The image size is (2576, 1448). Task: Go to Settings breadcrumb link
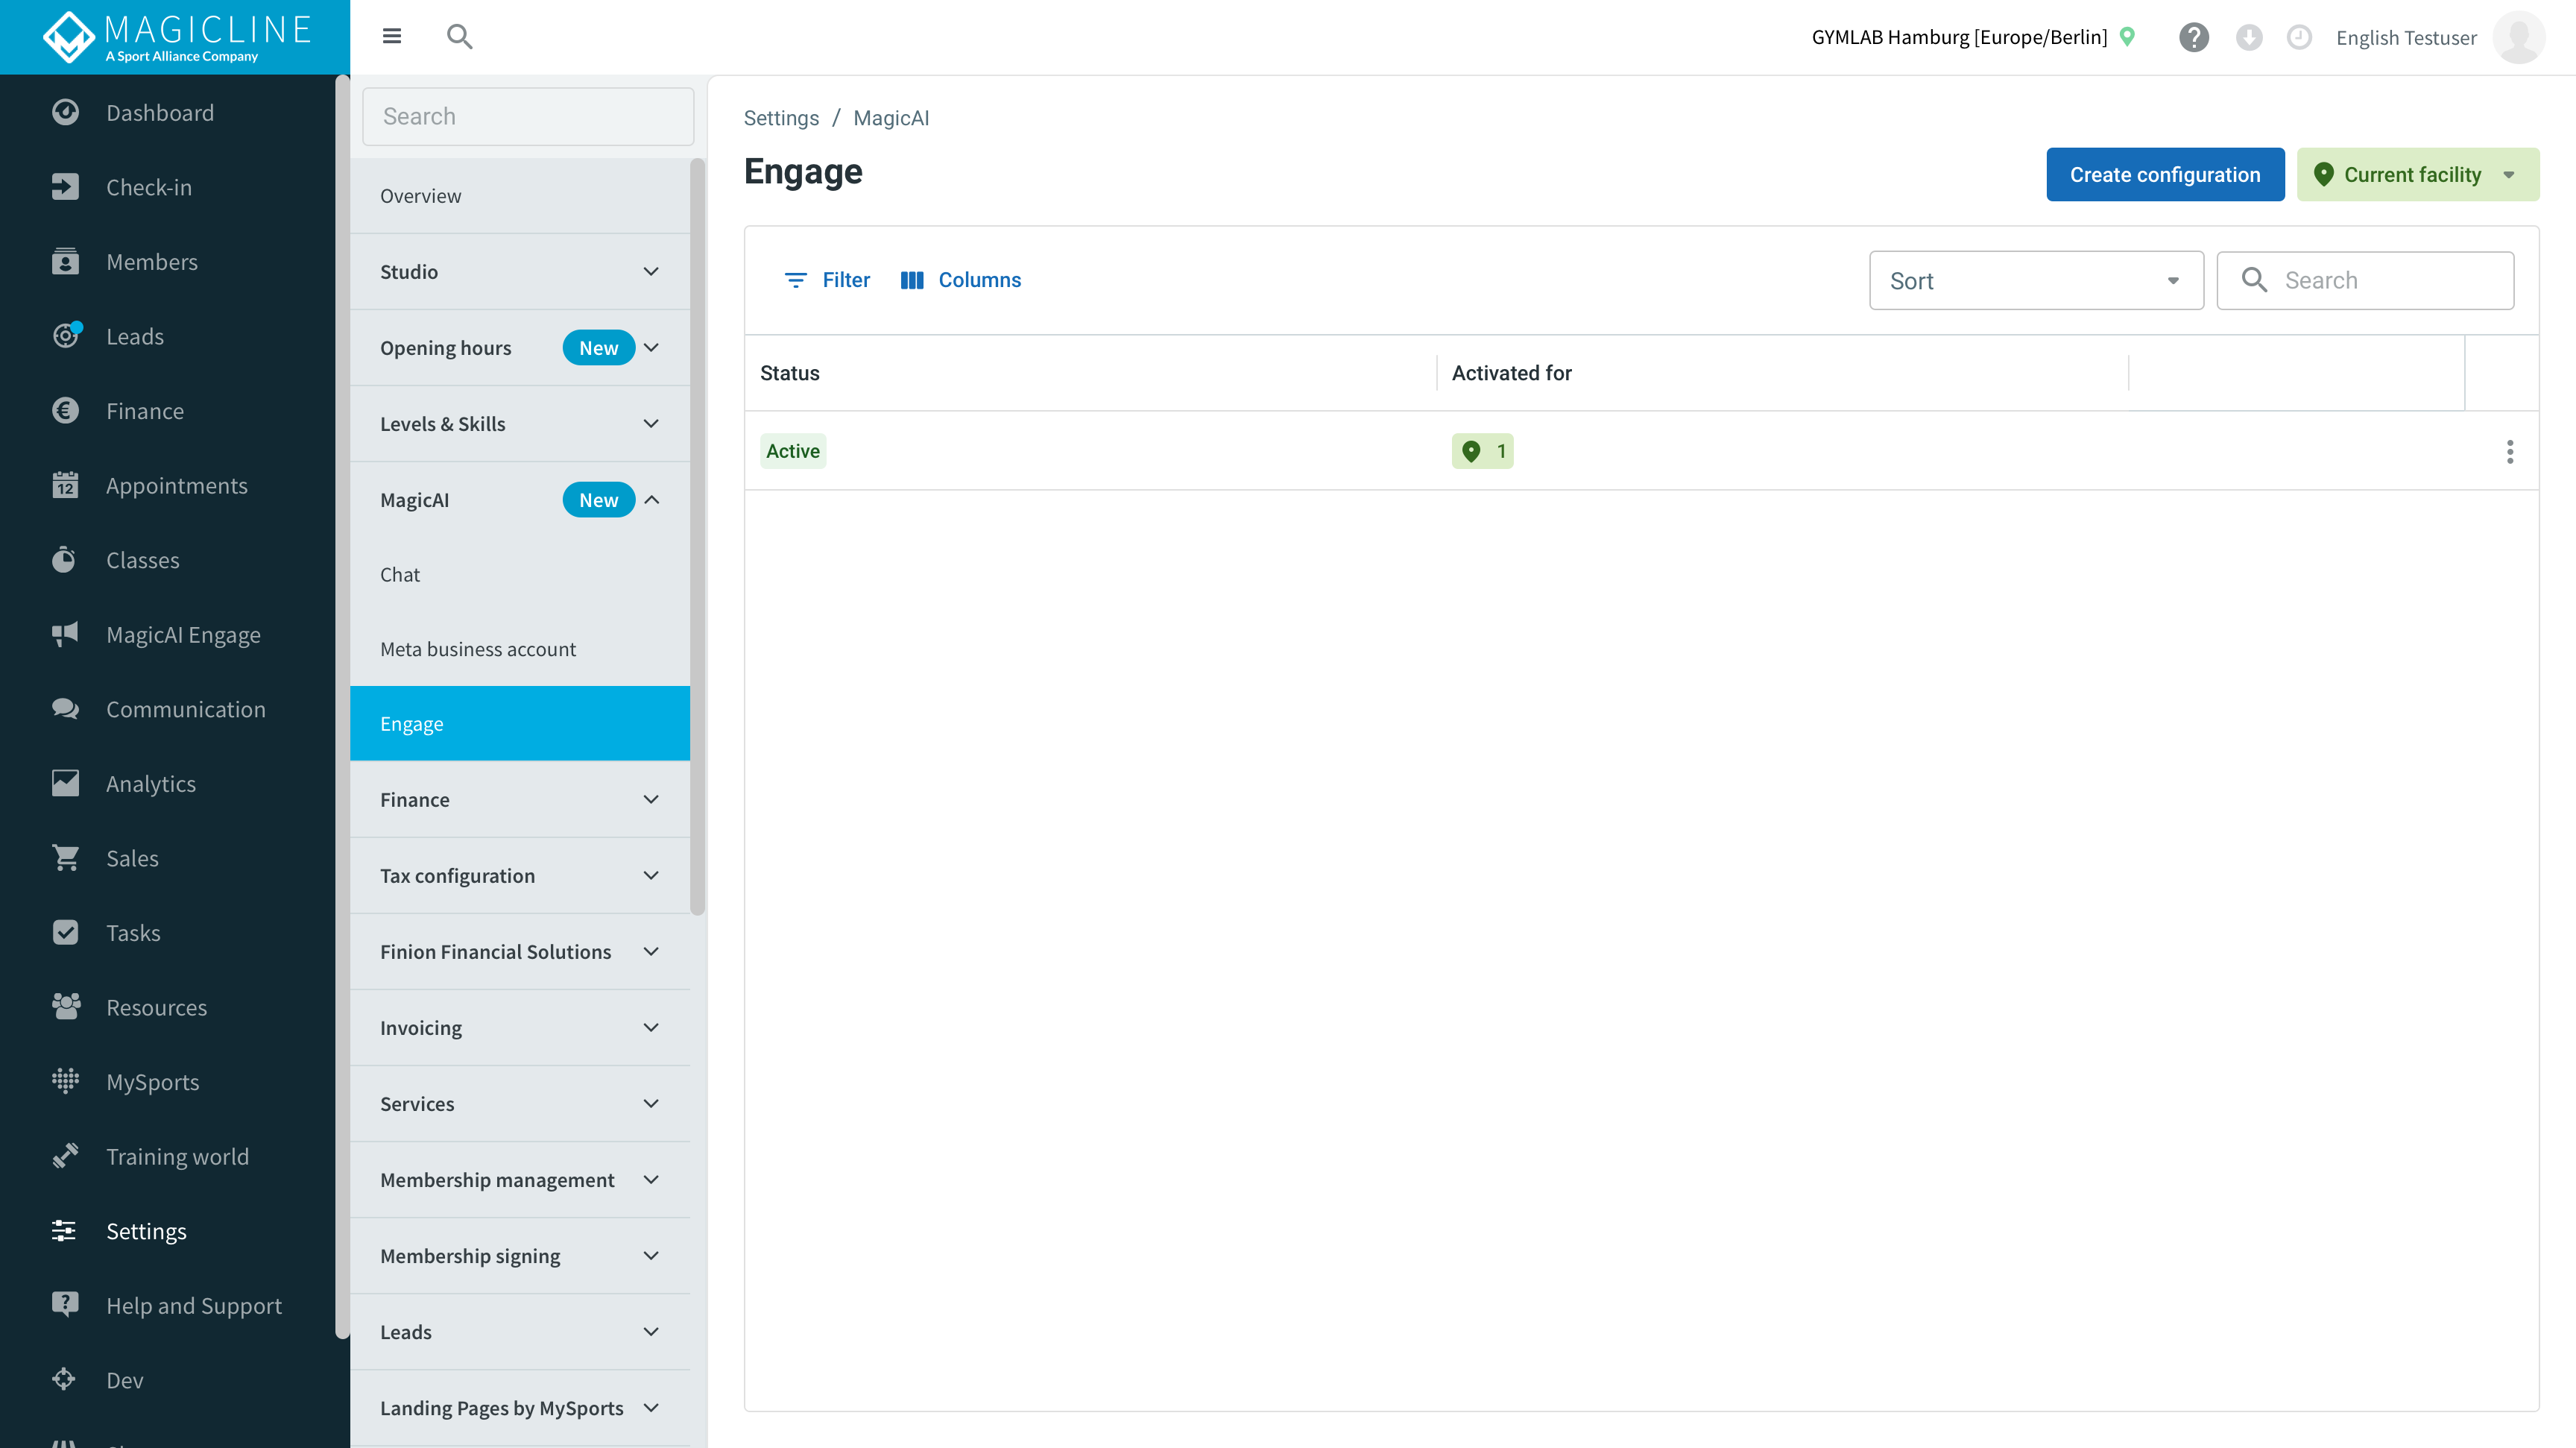pyautogui.click(x=781, y=118)
